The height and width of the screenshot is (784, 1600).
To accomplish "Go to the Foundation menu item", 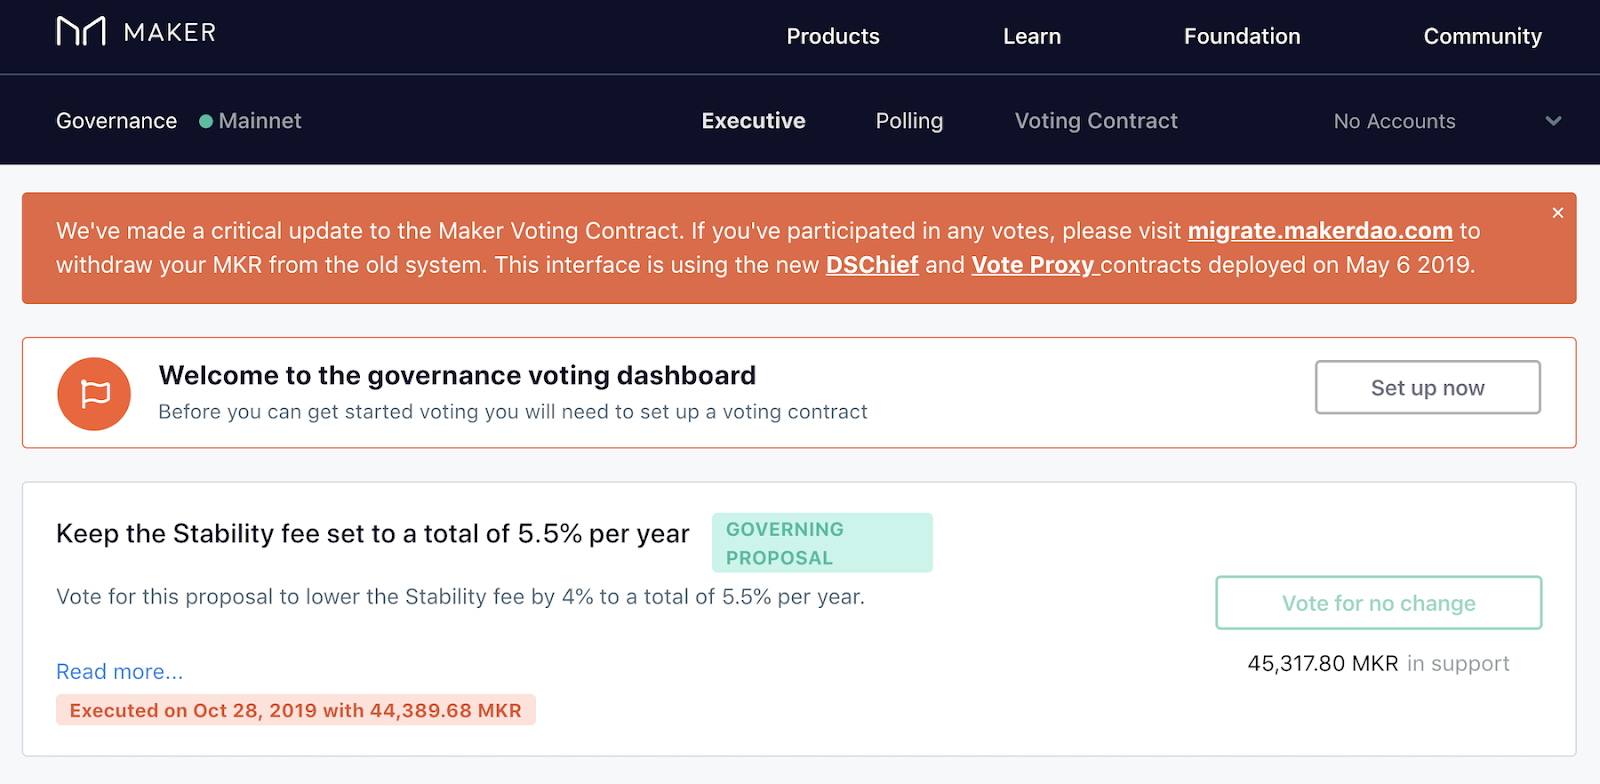I will click(x=1241, y=36).
